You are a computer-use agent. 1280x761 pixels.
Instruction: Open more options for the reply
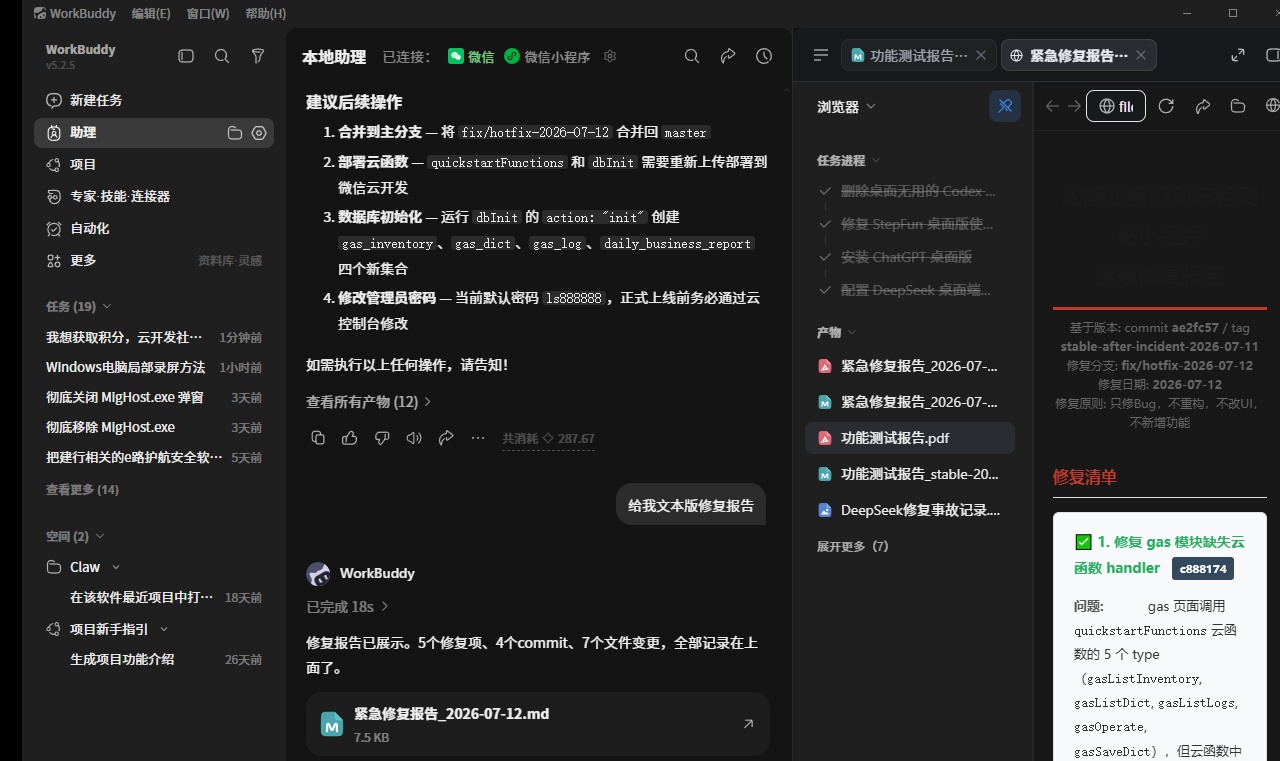(478, 438)
